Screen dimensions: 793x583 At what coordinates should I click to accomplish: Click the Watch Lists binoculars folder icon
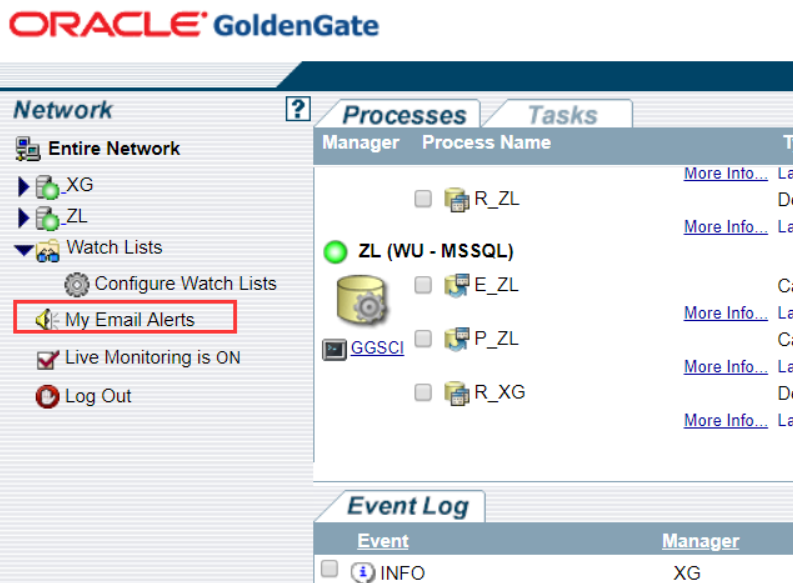(48, 250)
